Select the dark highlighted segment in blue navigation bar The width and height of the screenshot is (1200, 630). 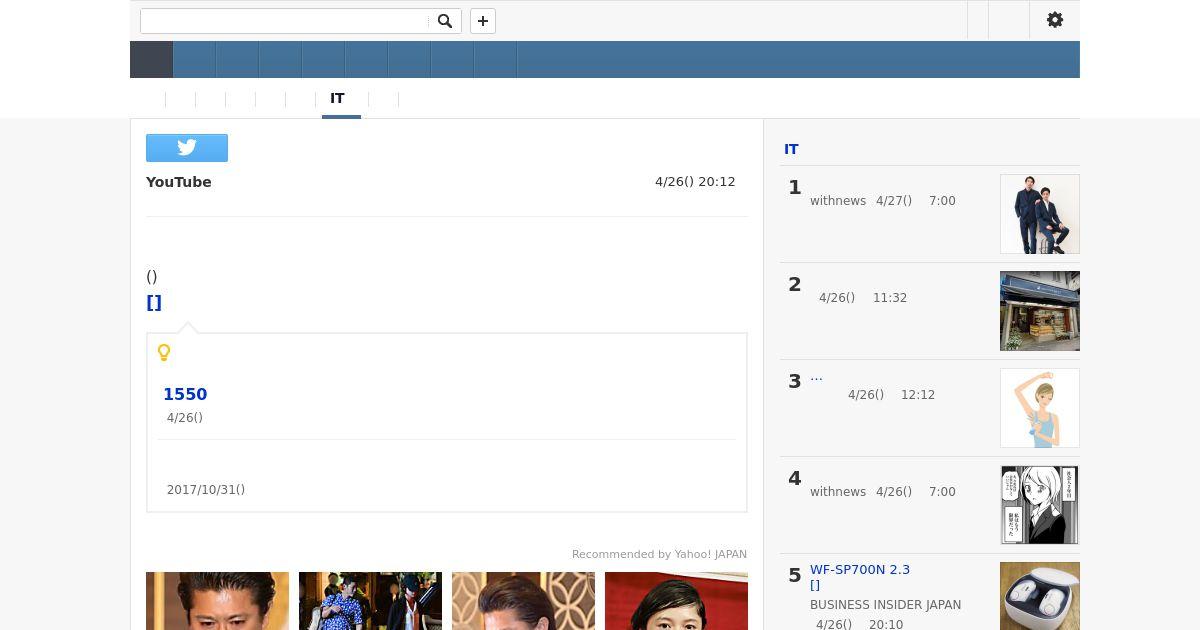tap(152, 60)
